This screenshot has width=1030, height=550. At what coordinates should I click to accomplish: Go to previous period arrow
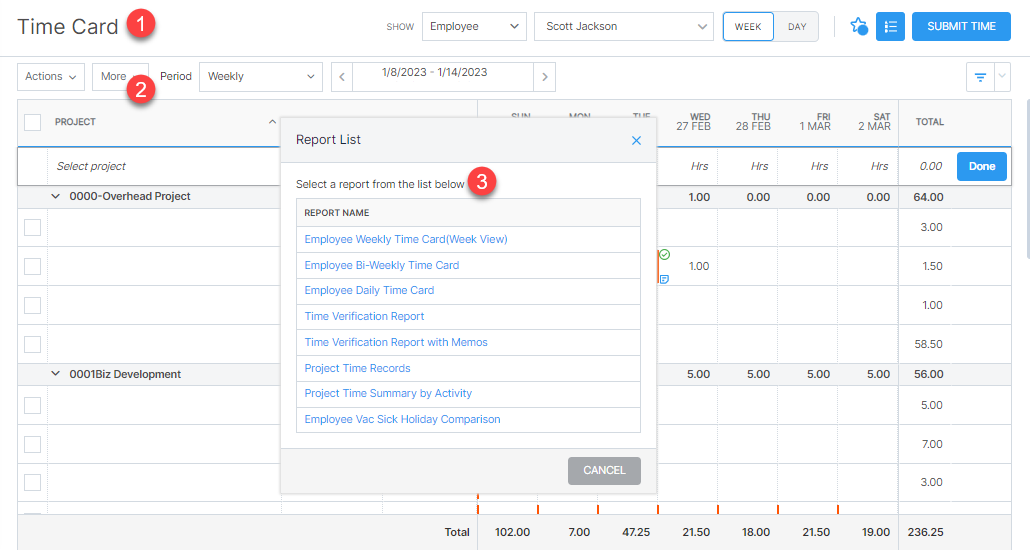coord(342,77)
